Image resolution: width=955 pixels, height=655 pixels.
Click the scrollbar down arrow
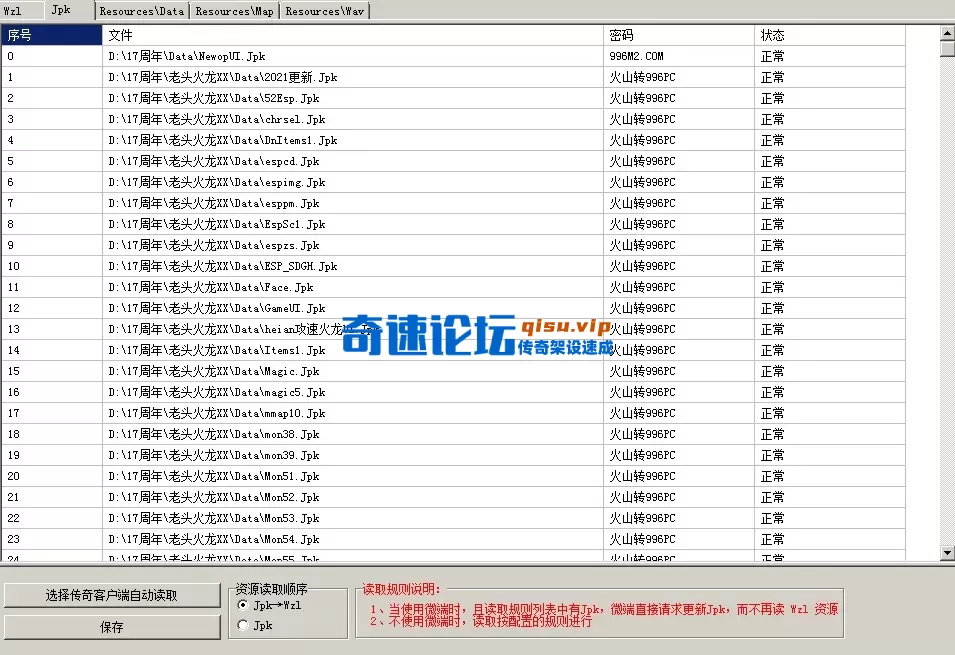coord(942,551)
